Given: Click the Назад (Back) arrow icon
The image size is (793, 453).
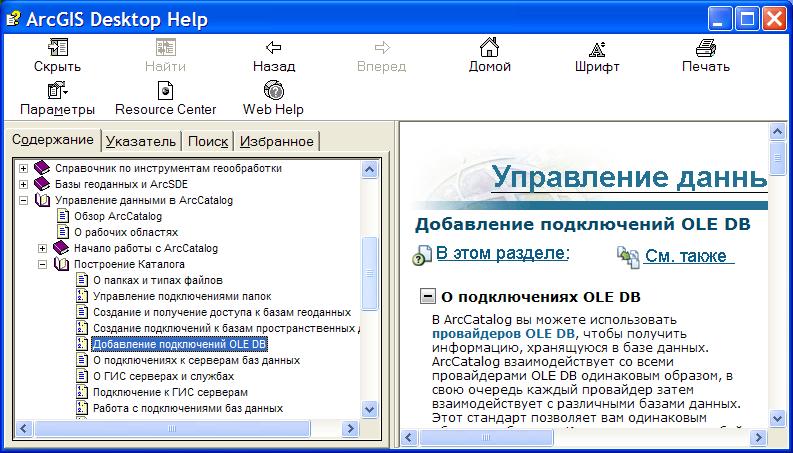Looking at the screenshot, I should pyautogui.click(x=274, y=48).
